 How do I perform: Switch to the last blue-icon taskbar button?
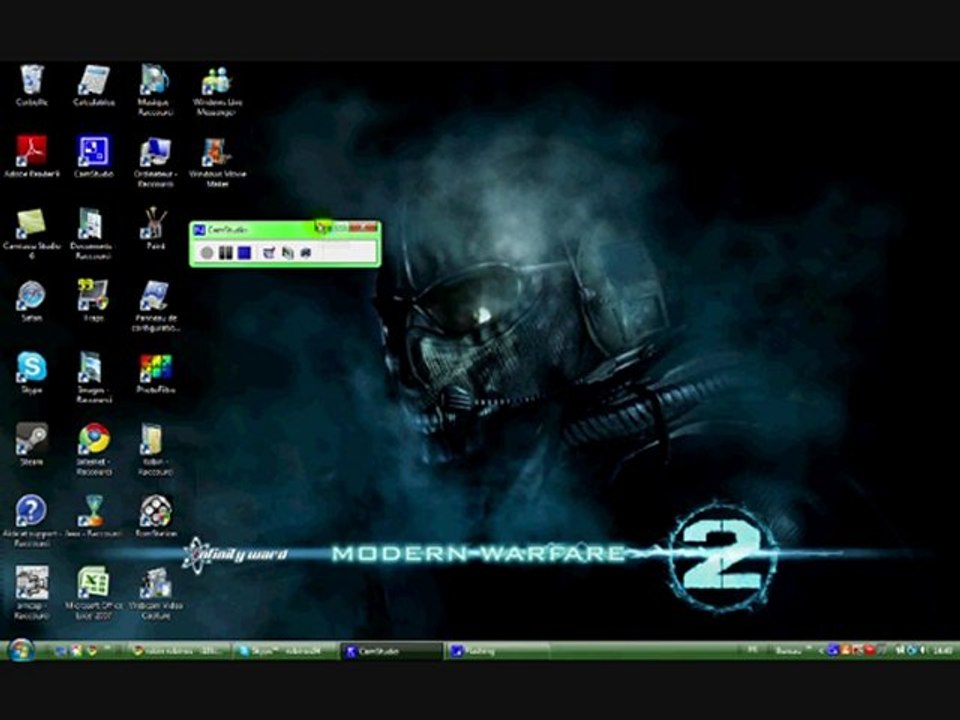[497, 651]
